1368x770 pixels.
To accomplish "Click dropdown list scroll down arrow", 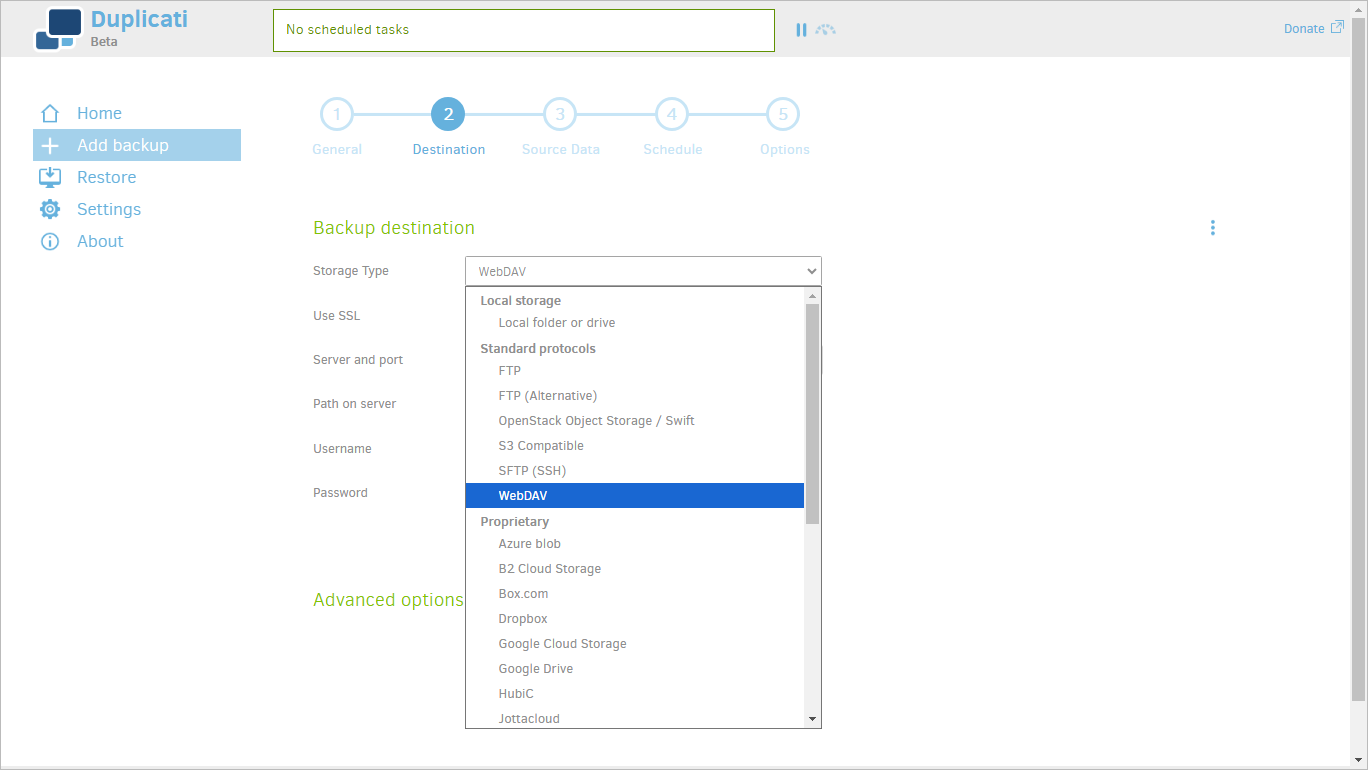I will (812, 719).
